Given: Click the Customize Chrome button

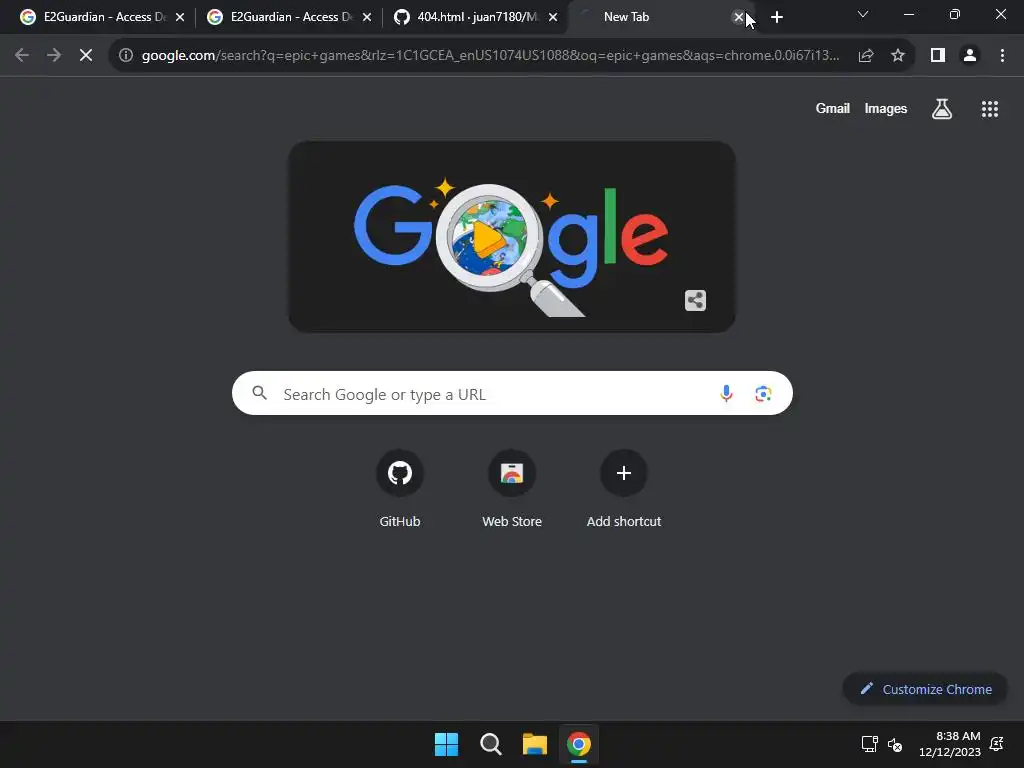Looking at the screenshot, I should tap(925, 689).
